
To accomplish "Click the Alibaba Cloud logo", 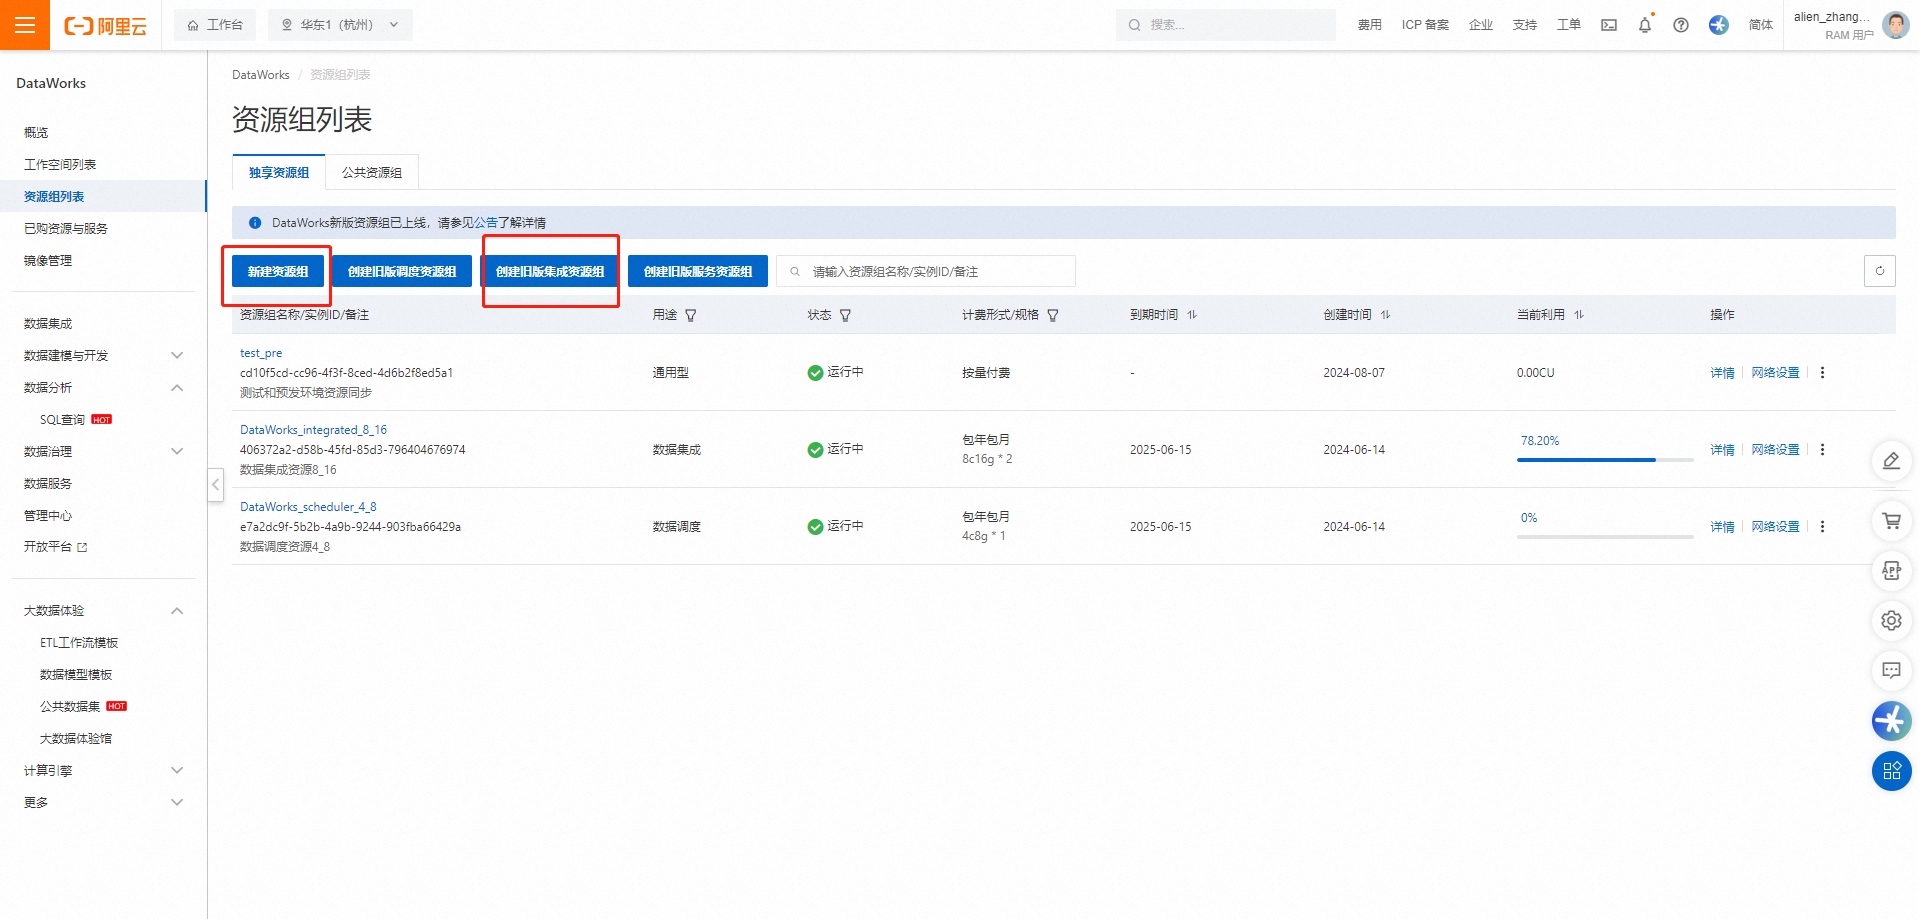I will click(105, 26).
